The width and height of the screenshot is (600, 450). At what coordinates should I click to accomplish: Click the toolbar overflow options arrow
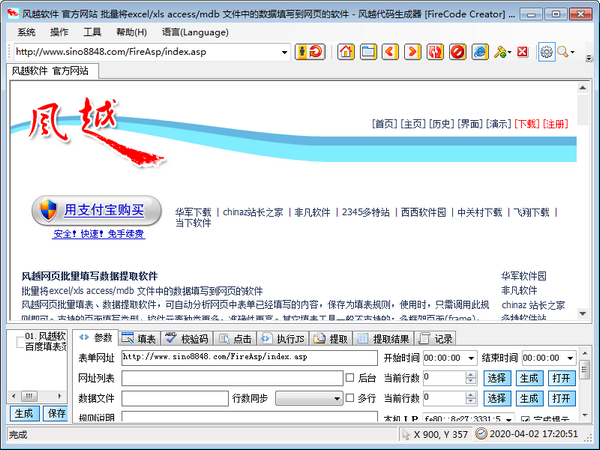tap(589, 58)
